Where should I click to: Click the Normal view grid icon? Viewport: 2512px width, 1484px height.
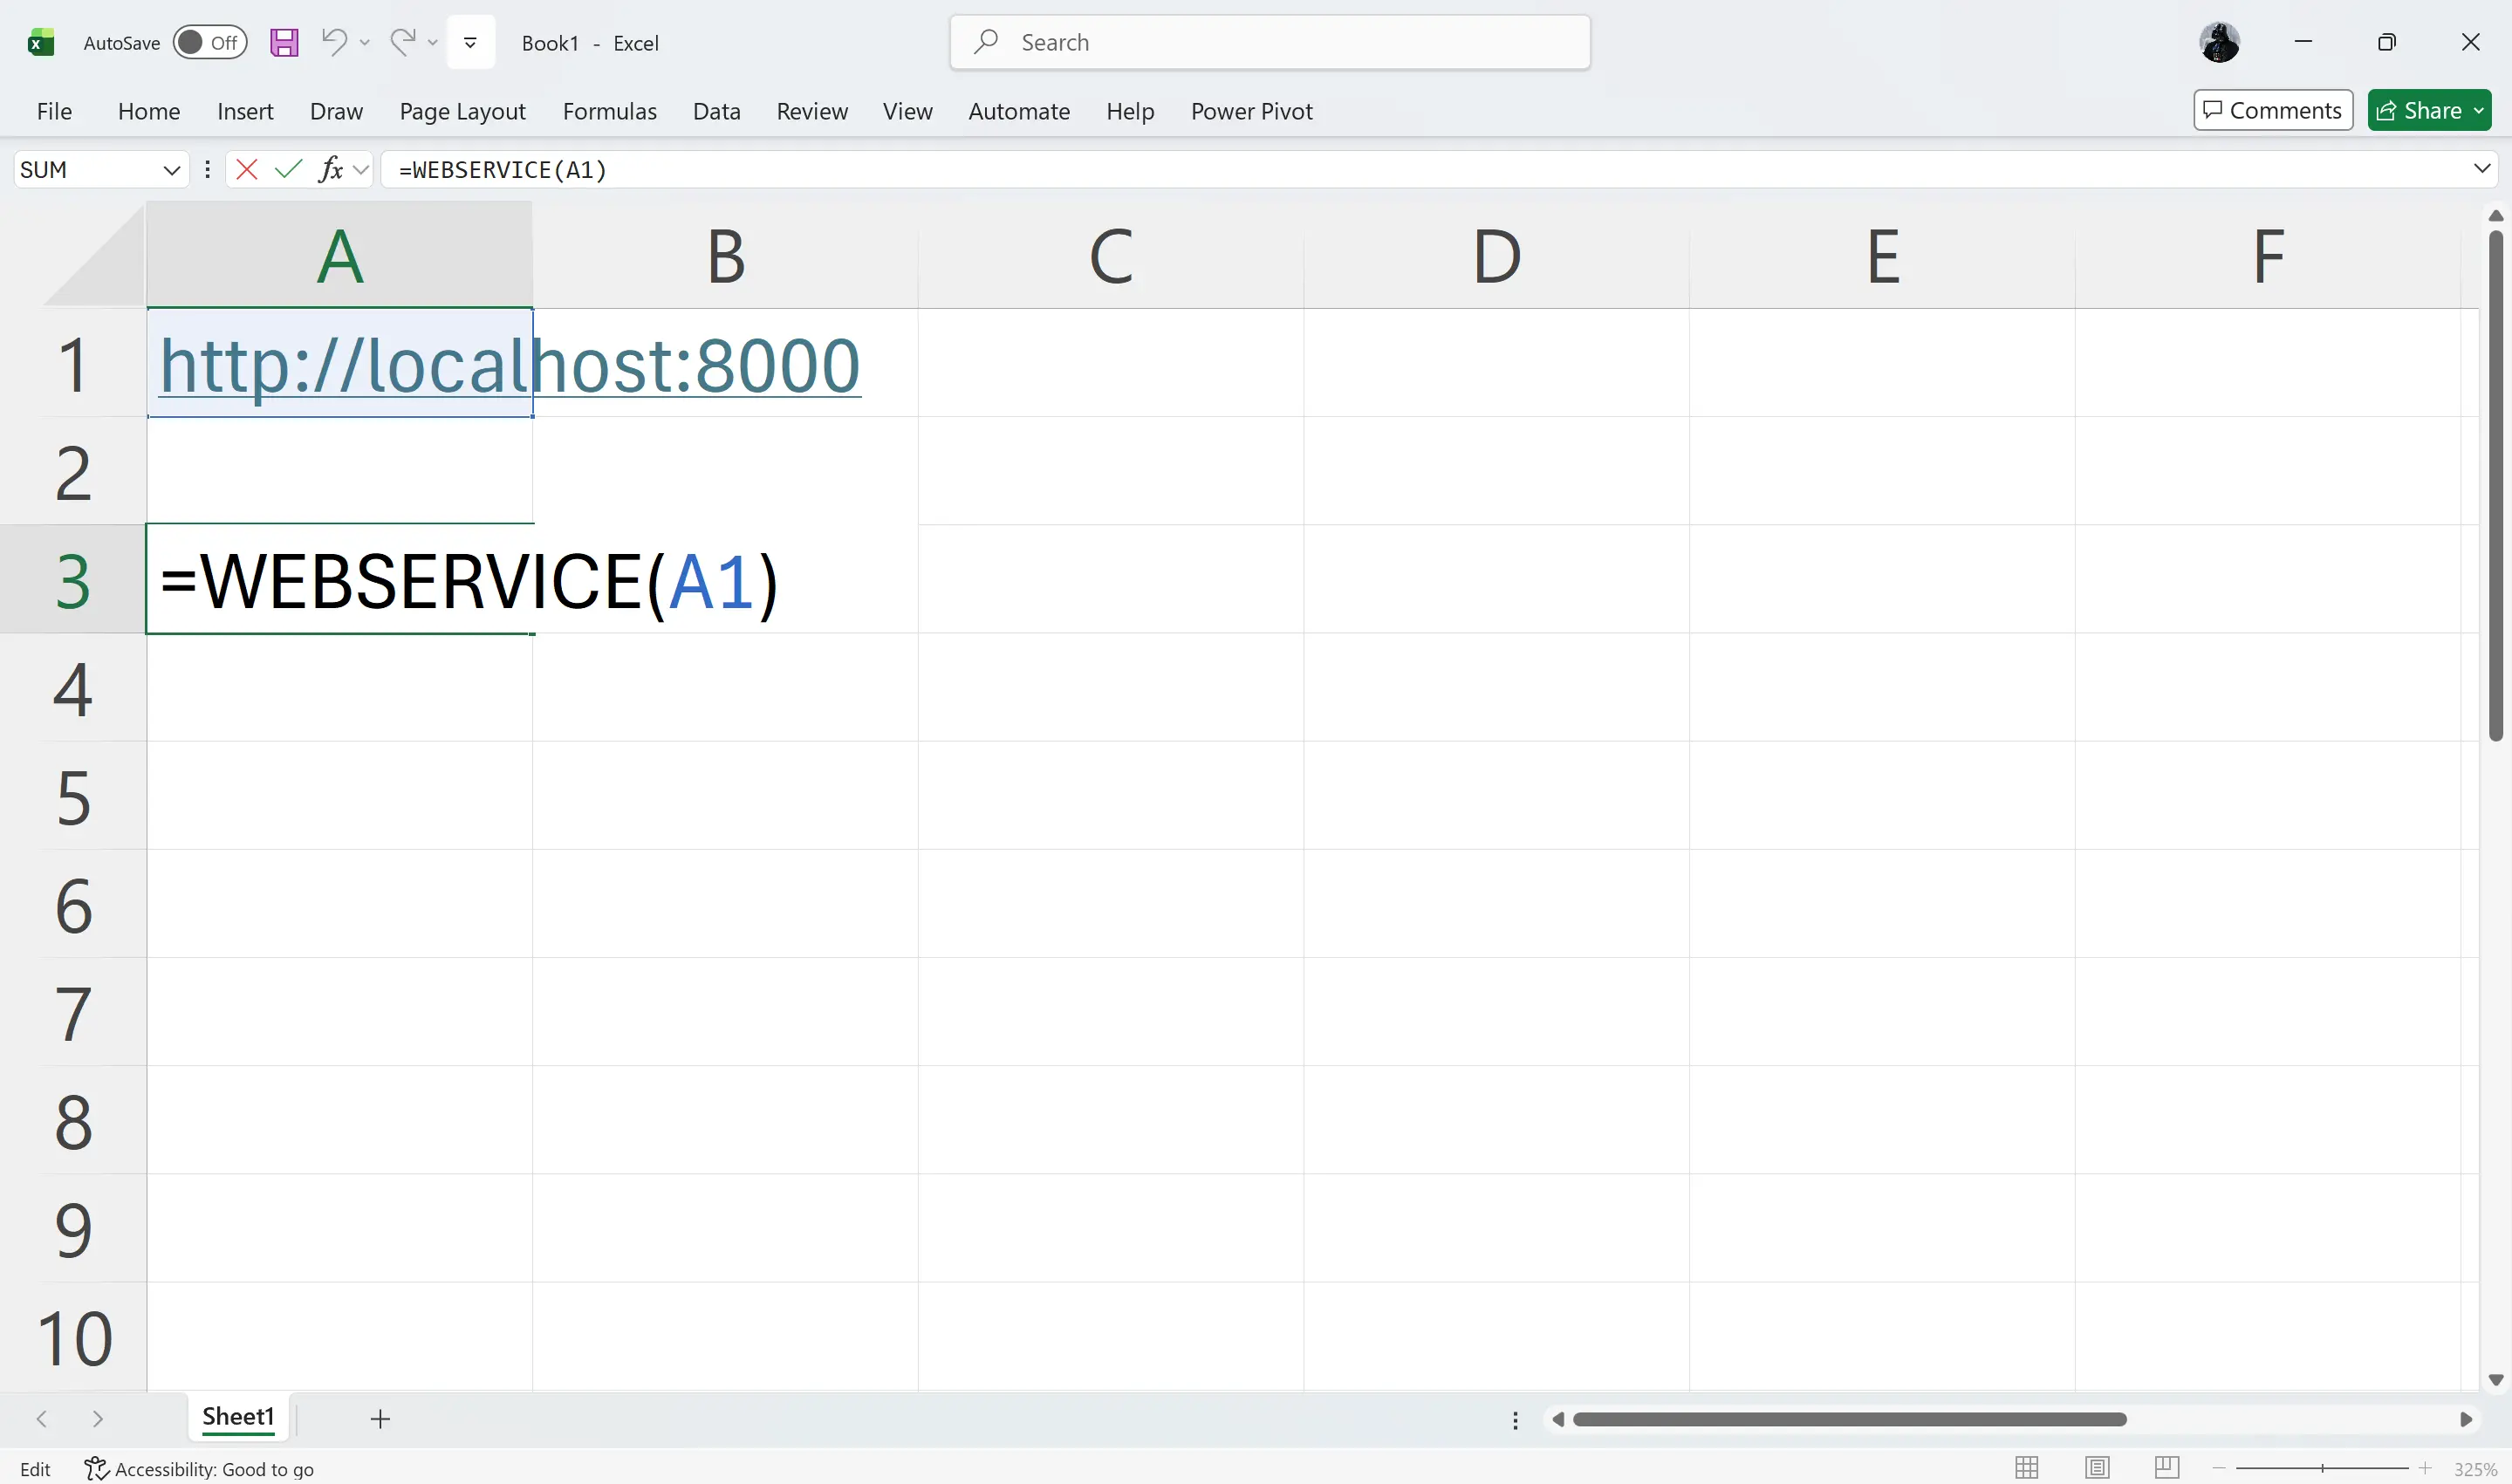[x=2027, y=1468]
